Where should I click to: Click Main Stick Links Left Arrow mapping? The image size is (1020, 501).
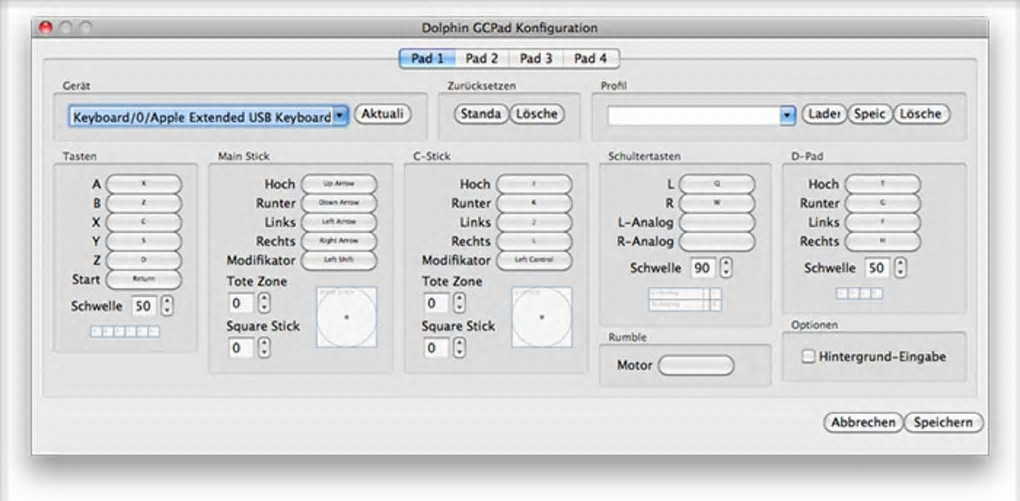click(338, 222)
